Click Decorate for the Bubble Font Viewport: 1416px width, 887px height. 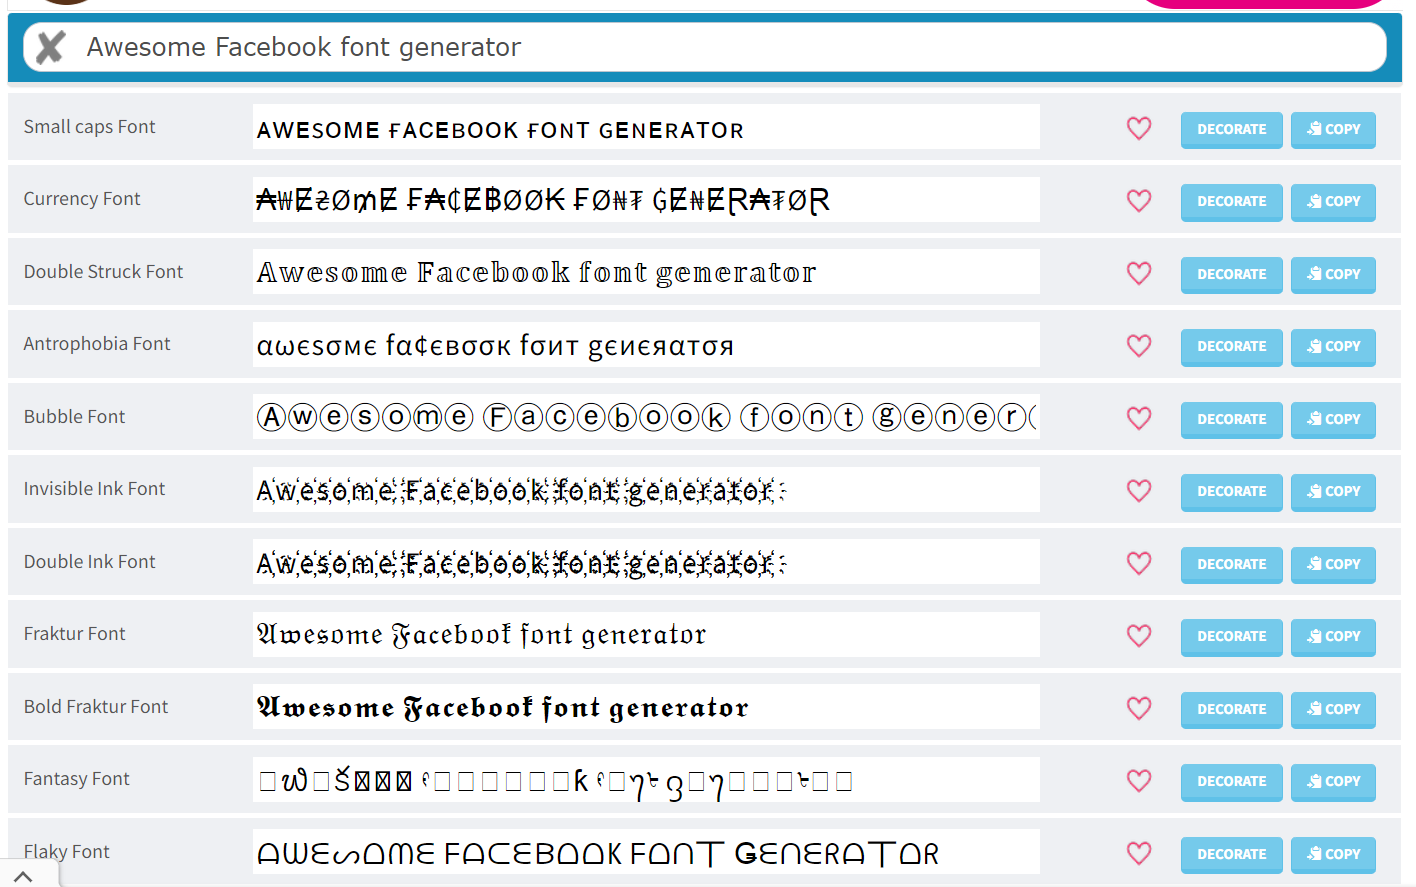tap(1231, 419)
